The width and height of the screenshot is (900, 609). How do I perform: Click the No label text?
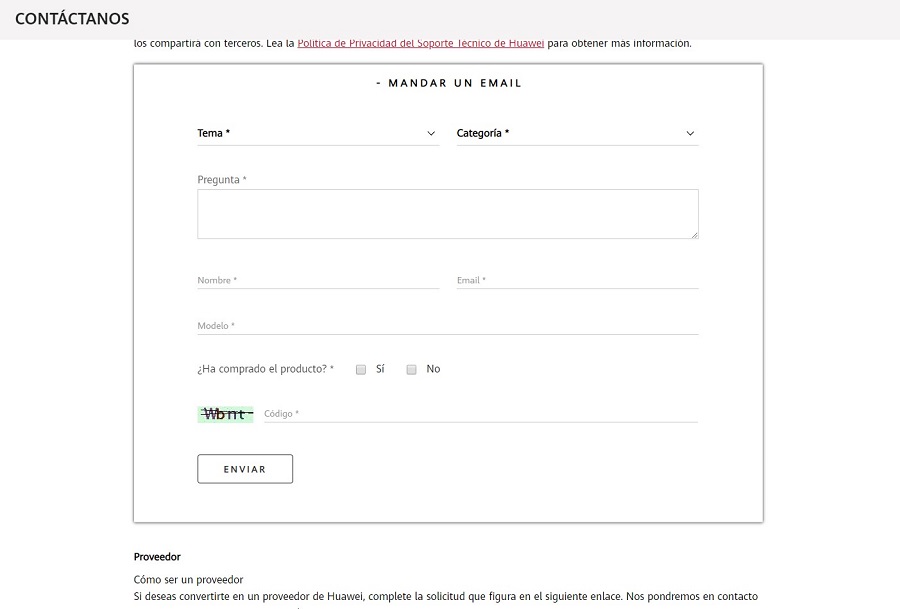coord(433,369)
